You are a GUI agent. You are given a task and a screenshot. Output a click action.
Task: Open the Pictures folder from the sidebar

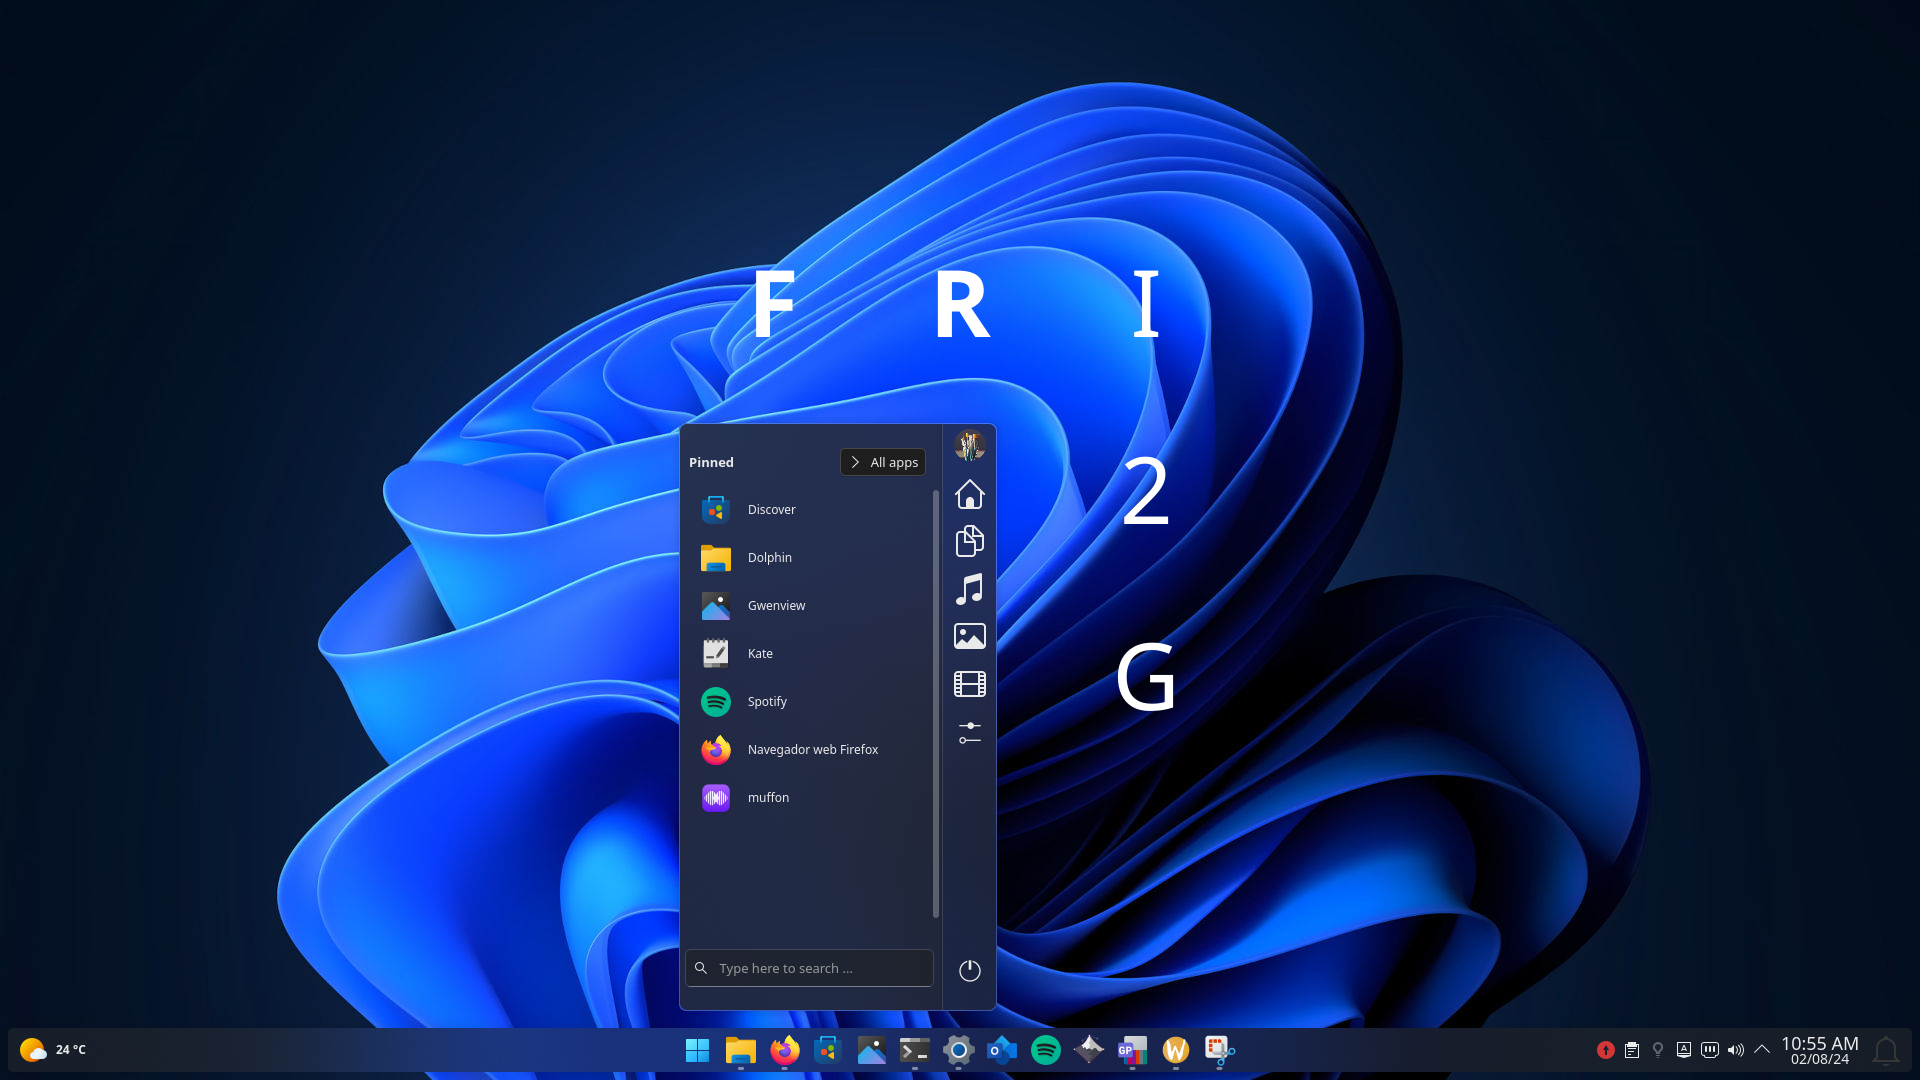tap(969, 636)
